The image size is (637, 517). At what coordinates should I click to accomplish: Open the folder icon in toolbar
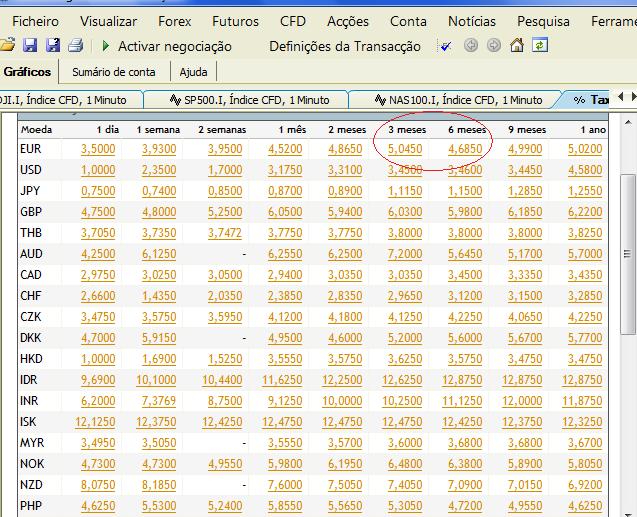coord(7,45)
